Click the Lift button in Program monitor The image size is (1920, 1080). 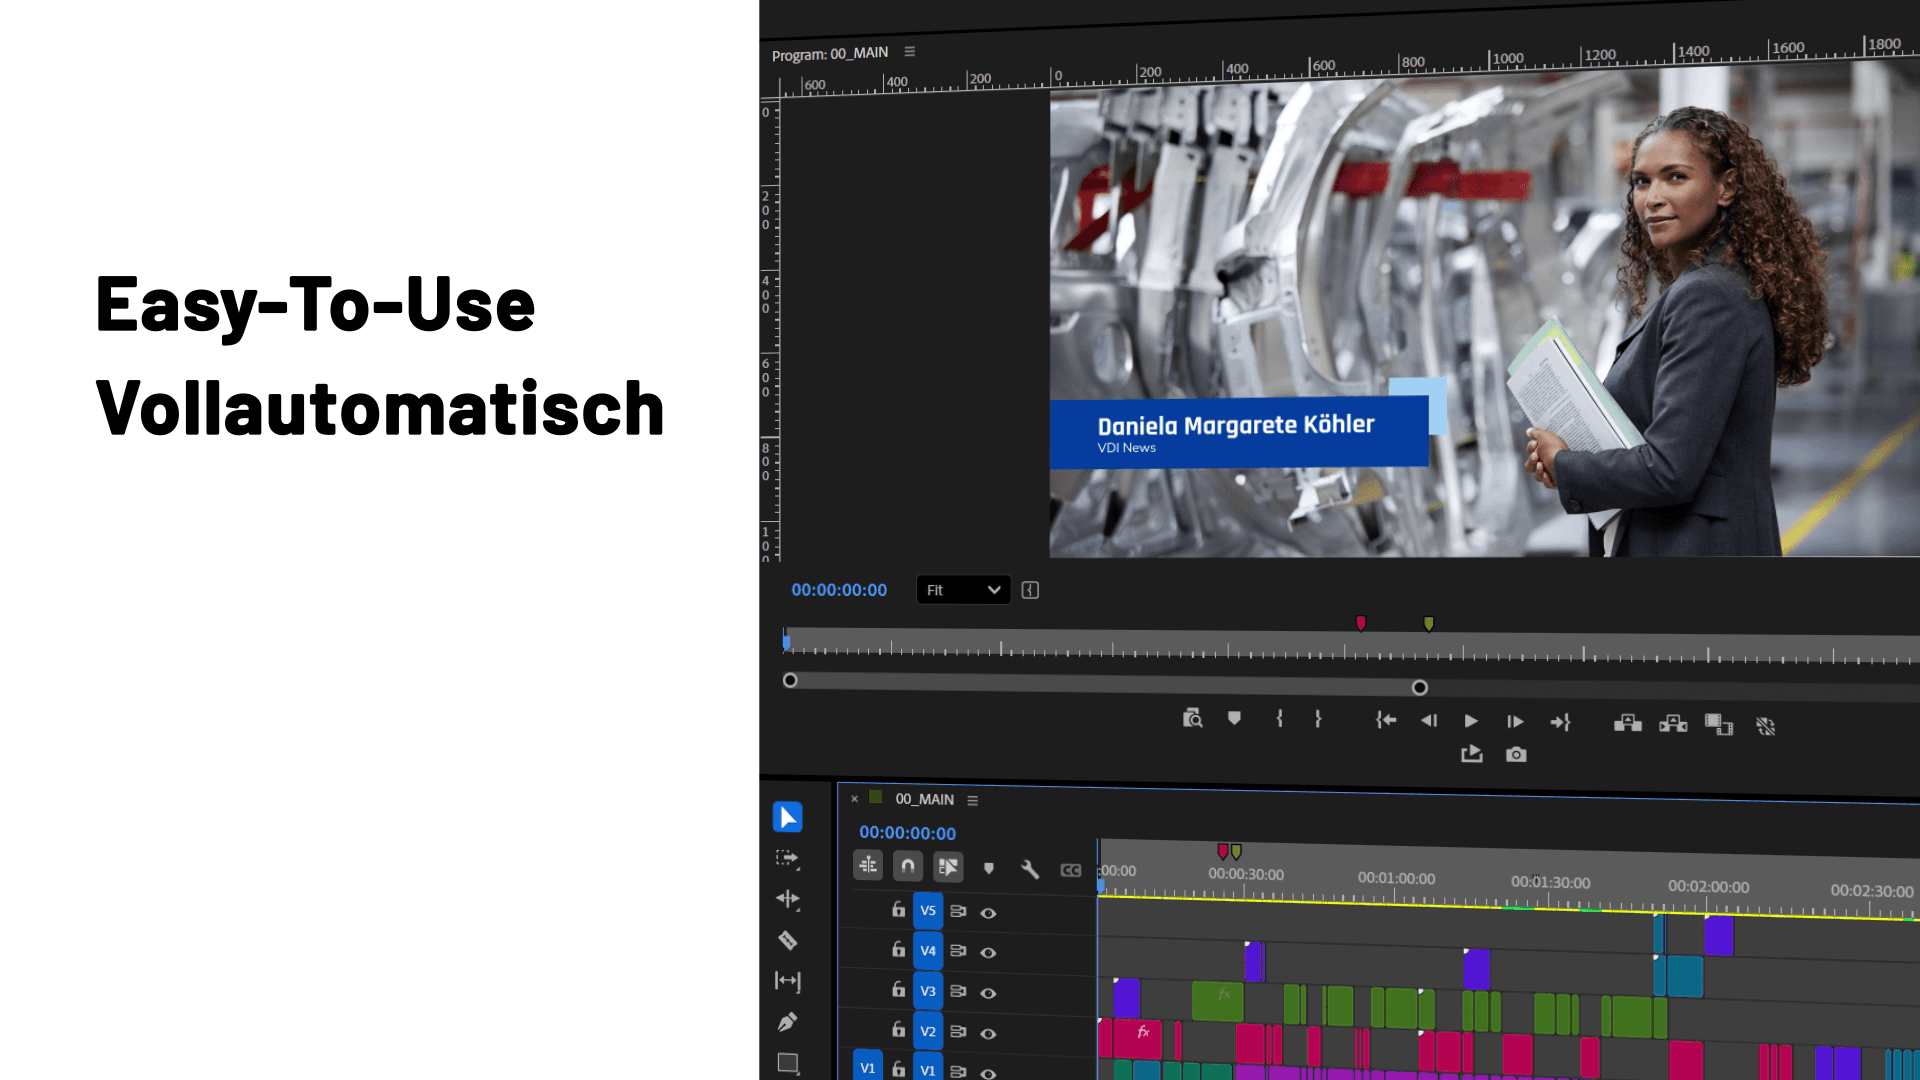pyautogui.click(x=1628, y=723)
